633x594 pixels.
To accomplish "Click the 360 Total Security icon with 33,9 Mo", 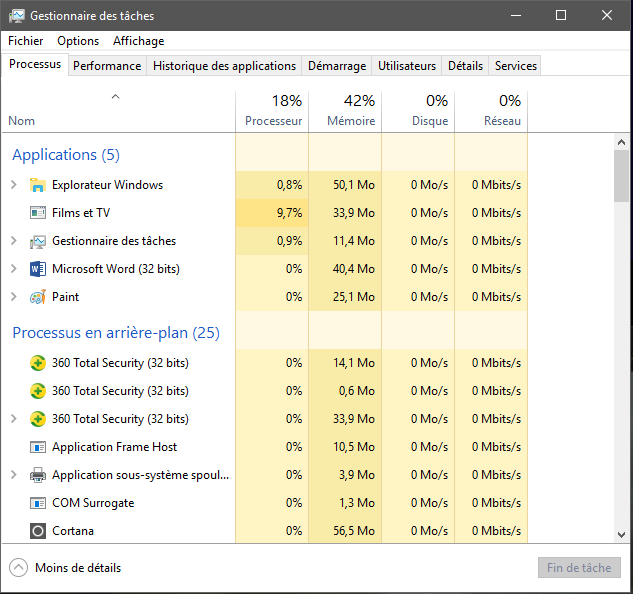I will [38, 419].
